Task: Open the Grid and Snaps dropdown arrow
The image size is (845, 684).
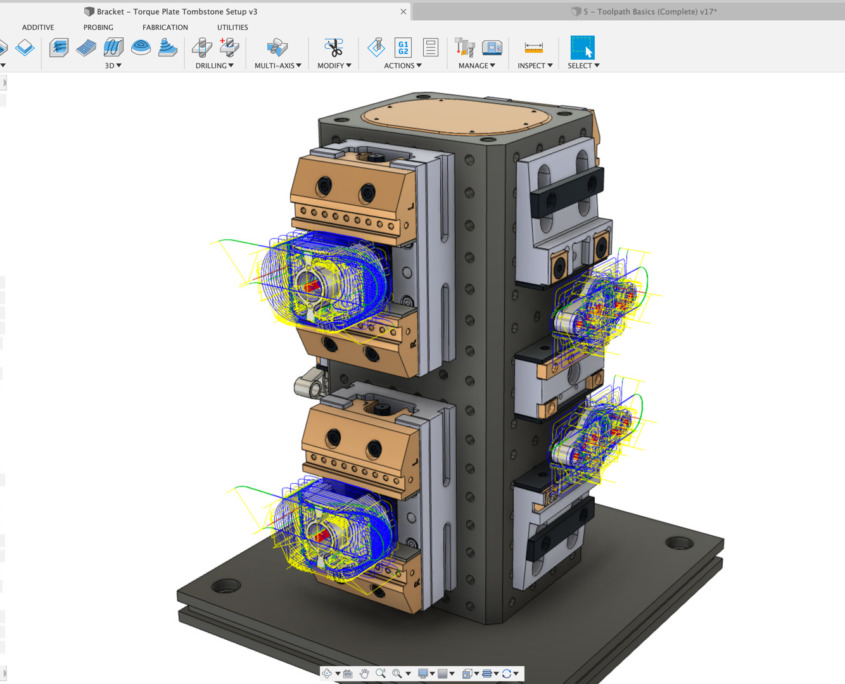Action: (452, 673)
